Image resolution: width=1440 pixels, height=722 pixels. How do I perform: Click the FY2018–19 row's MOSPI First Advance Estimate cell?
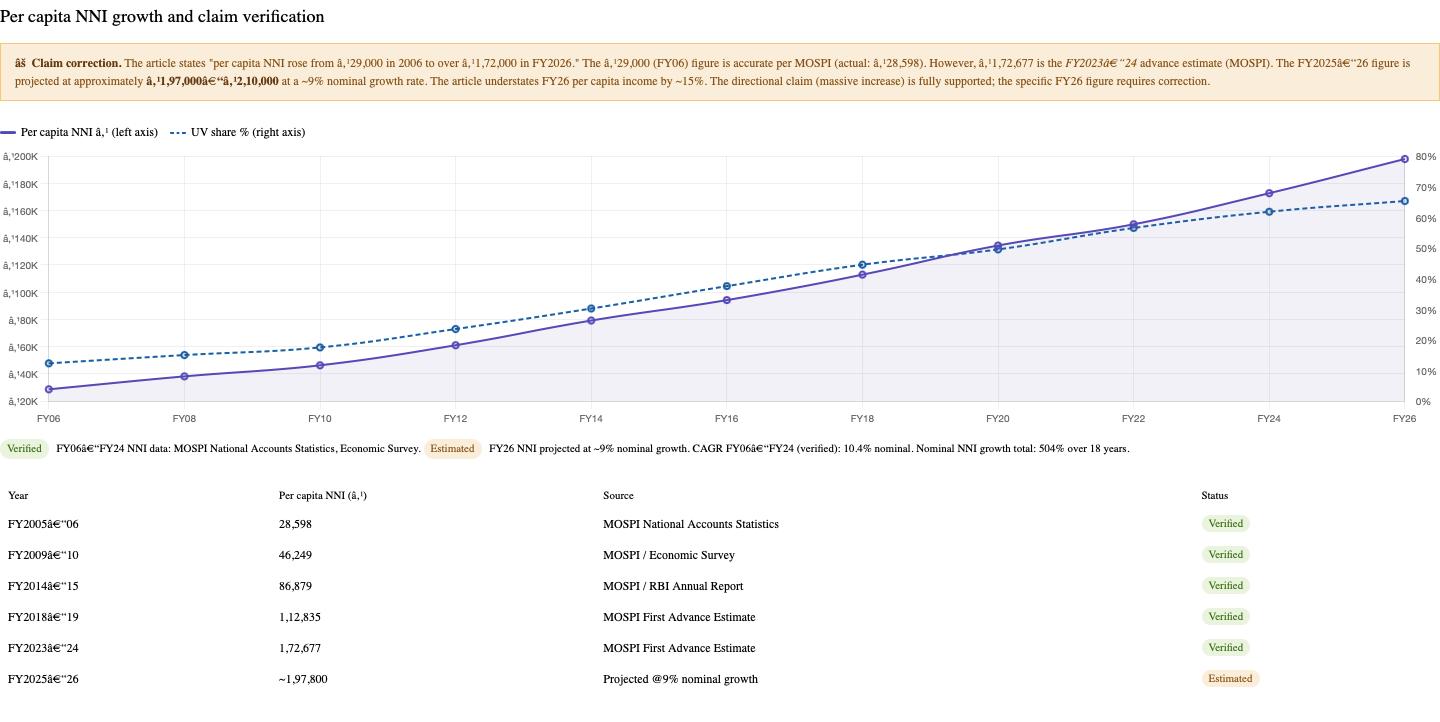click(679, 617)
